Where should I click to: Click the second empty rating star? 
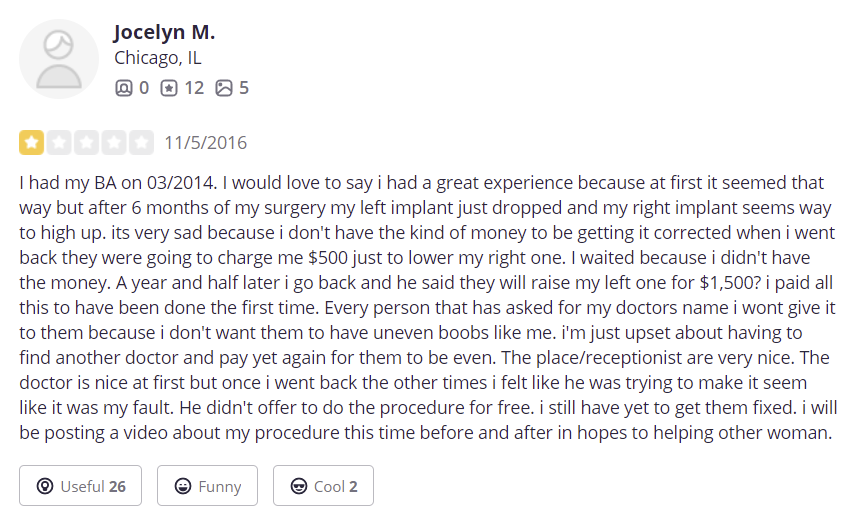coord(59,142)
